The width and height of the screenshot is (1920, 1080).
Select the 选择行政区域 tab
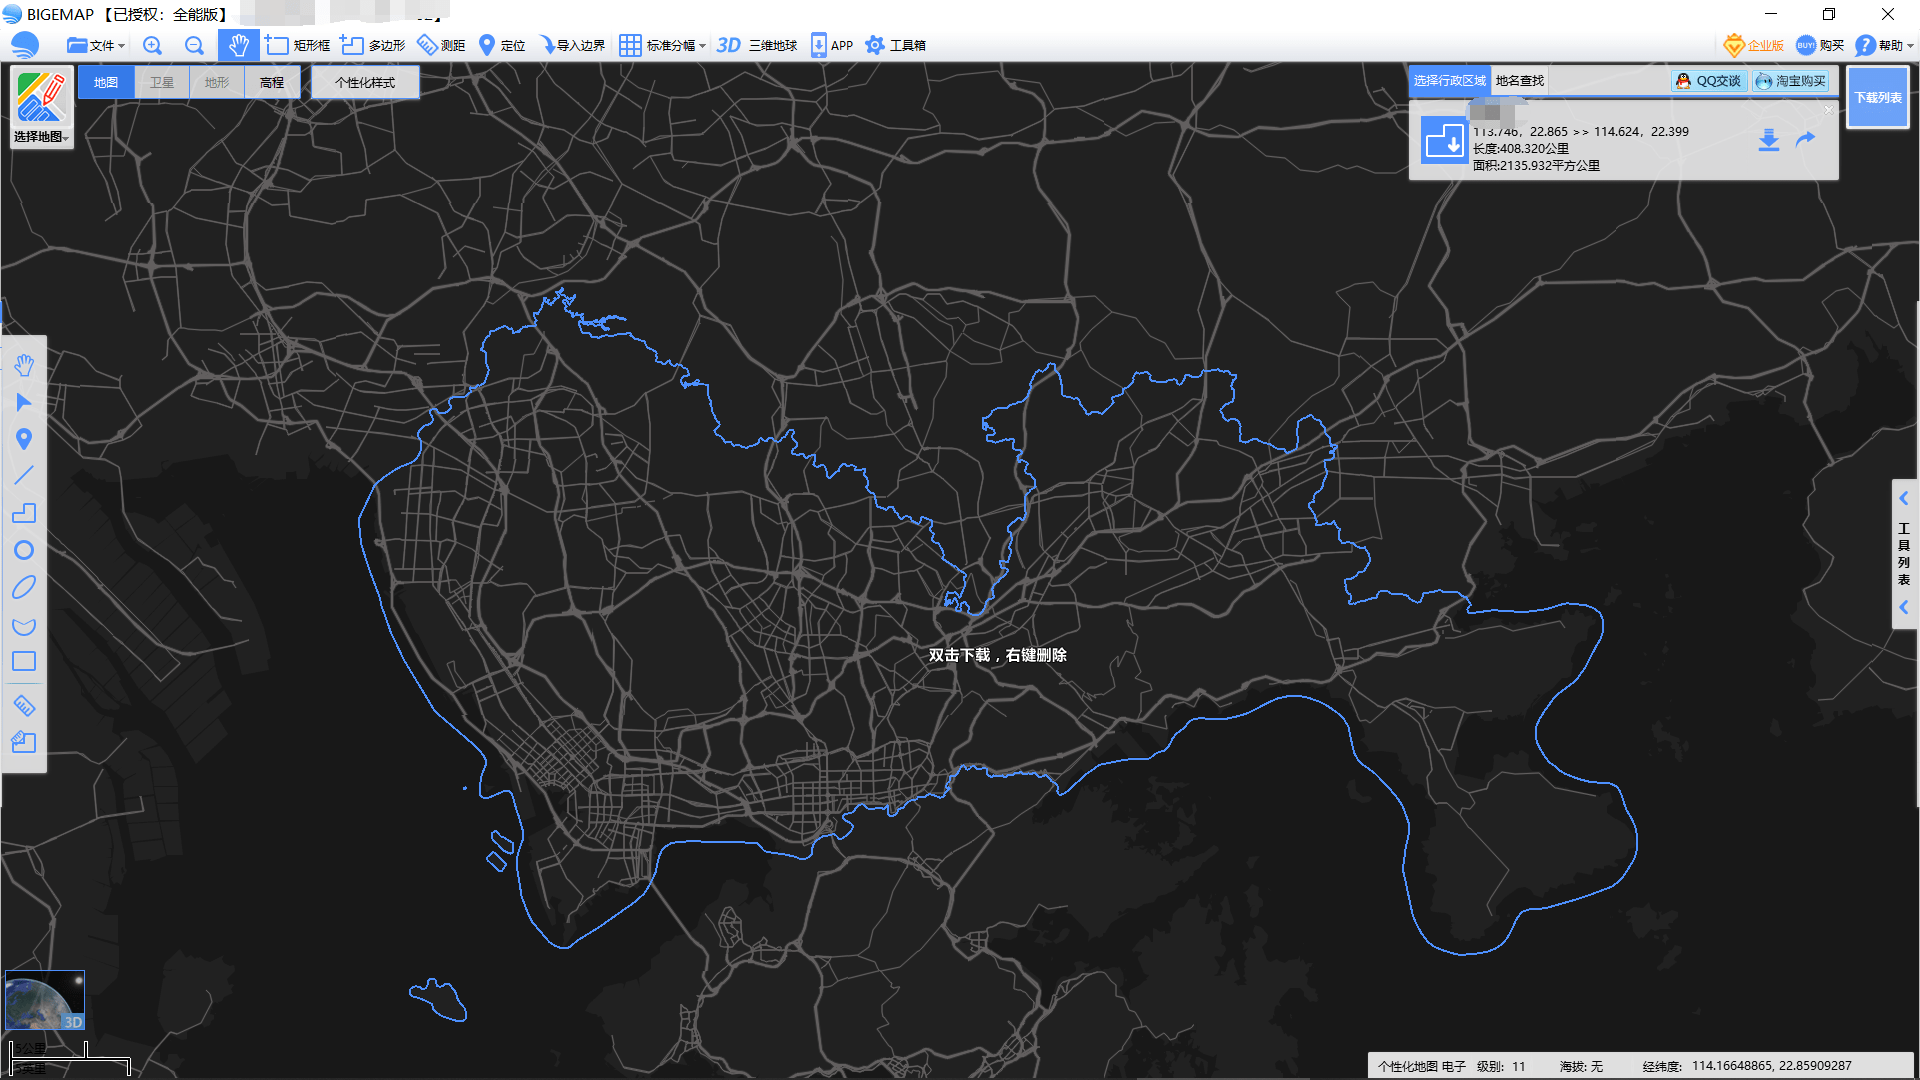pos(1450,81)
